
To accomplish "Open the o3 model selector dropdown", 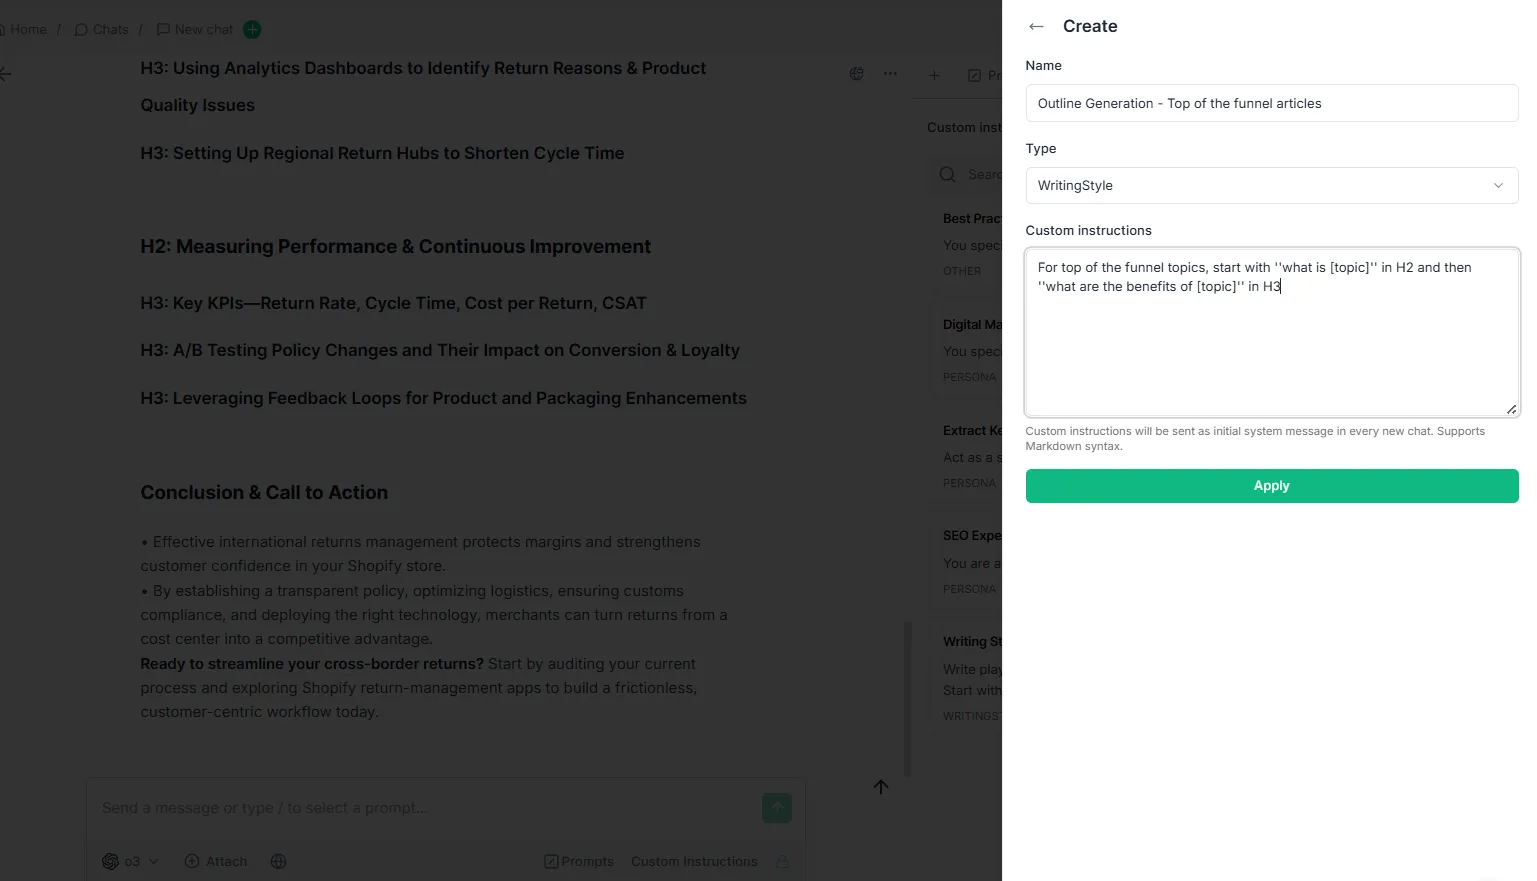I will tap(131, 861).
